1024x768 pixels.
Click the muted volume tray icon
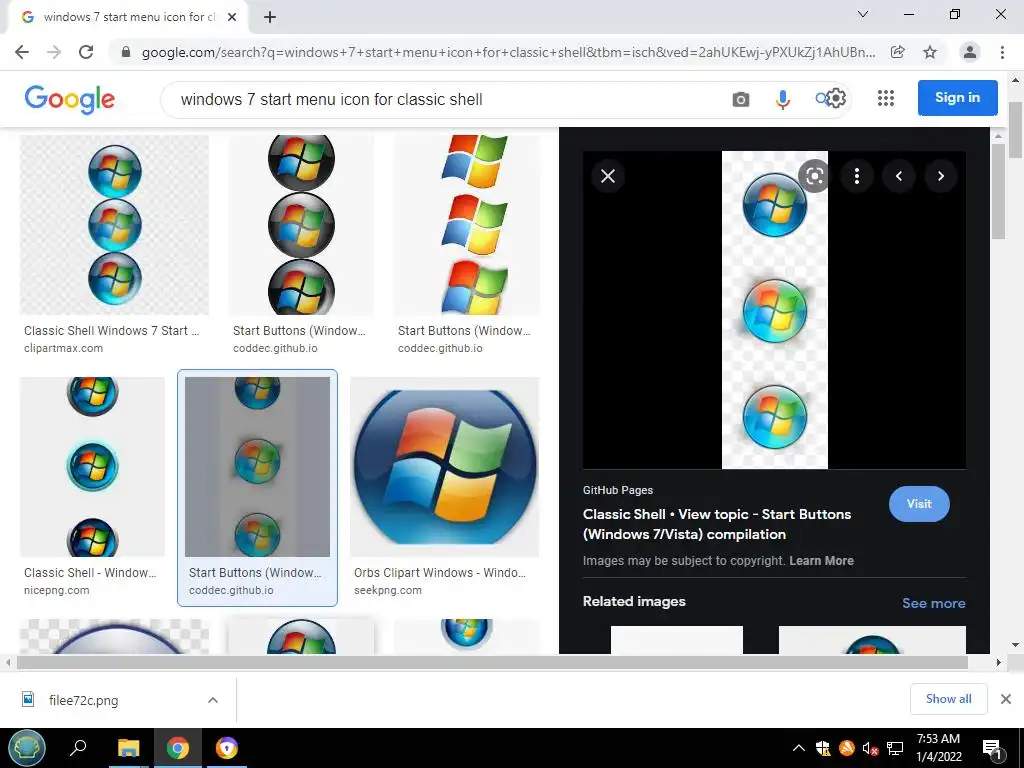(x=870, y=748)
